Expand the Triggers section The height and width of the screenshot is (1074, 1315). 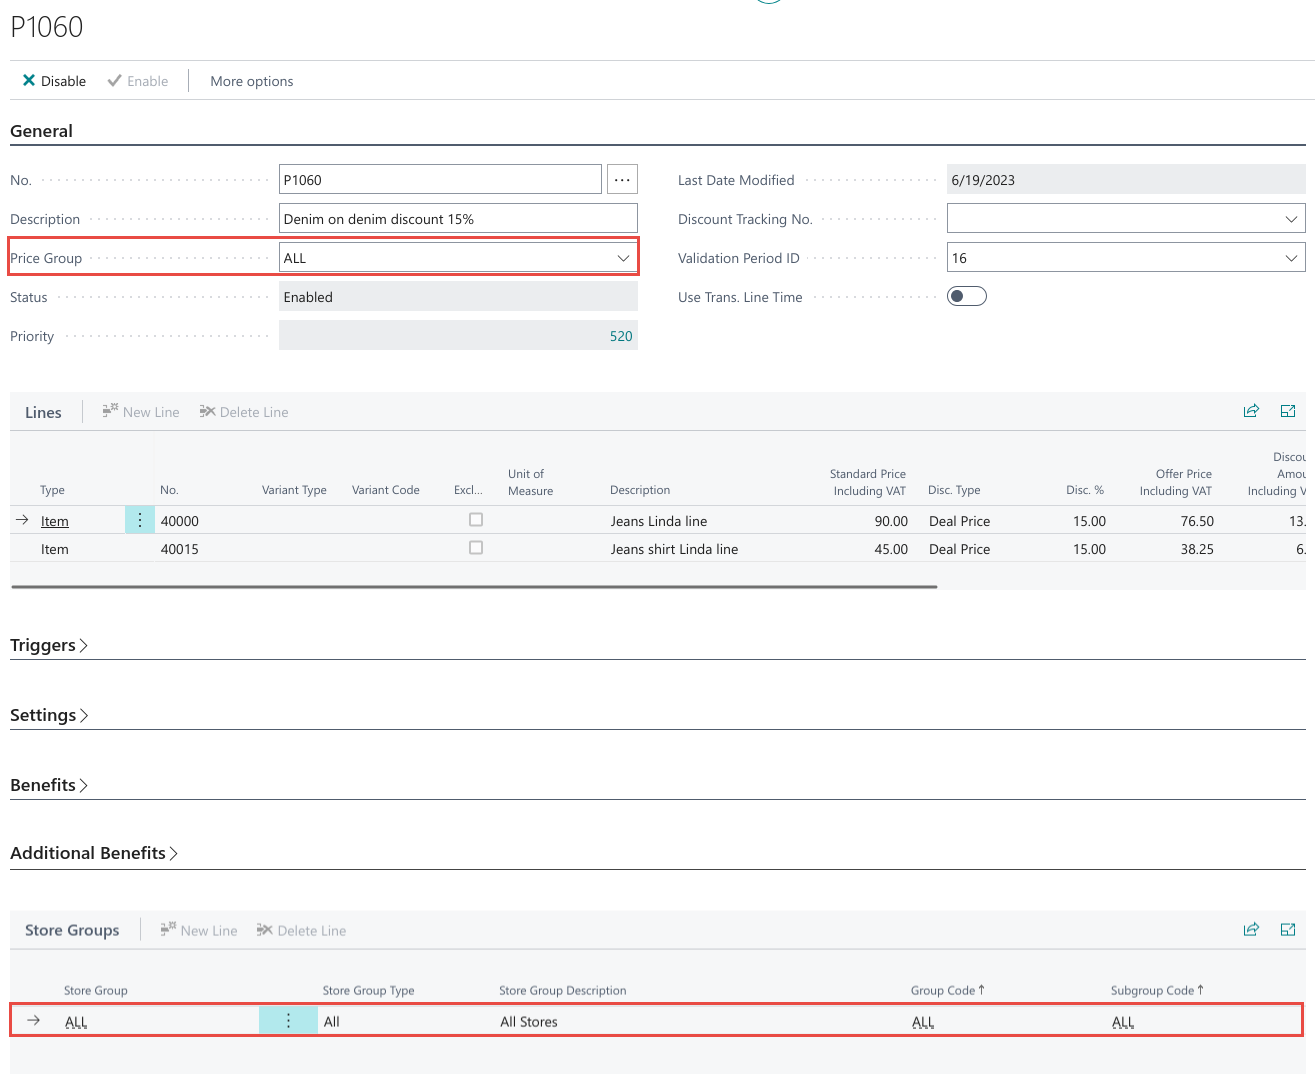[x=49, y=645]
